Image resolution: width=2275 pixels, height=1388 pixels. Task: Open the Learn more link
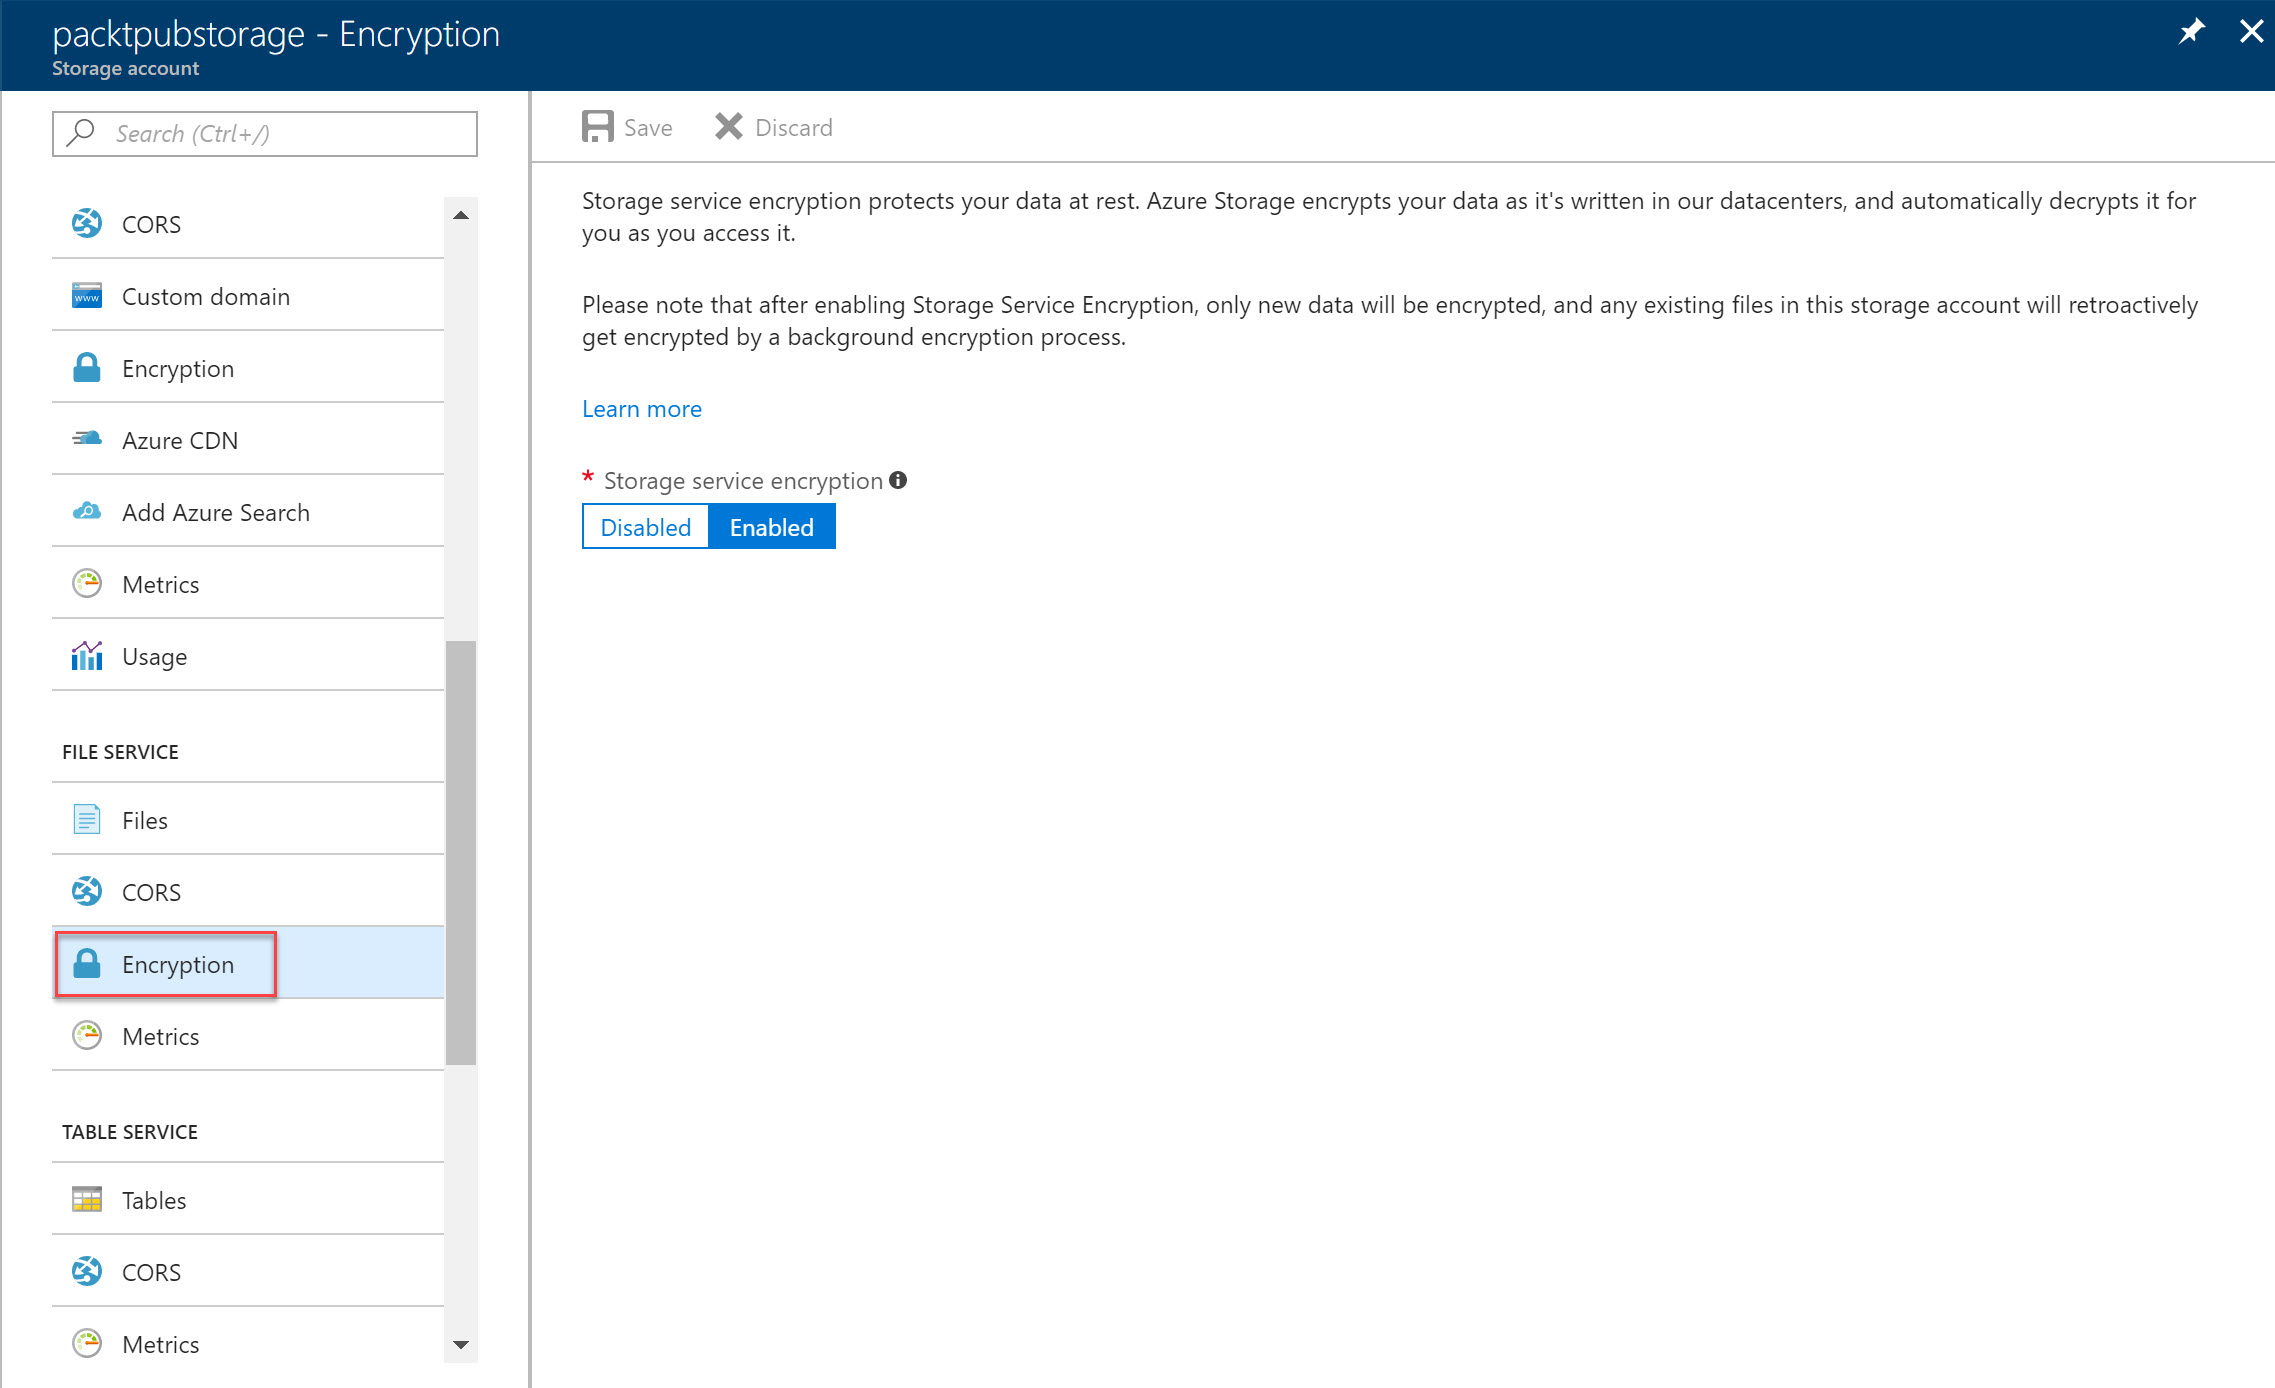pyautogui.click(x=642, y=409)
